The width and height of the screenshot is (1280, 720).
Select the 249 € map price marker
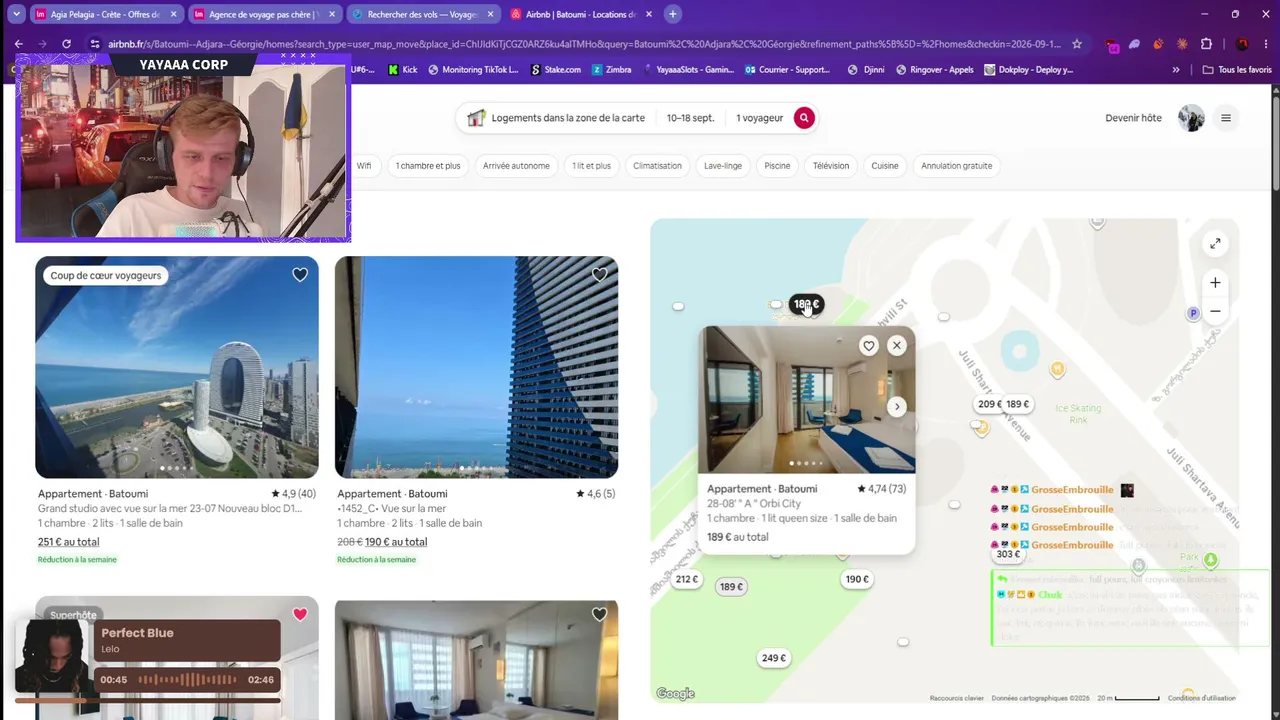click(774, 658)
